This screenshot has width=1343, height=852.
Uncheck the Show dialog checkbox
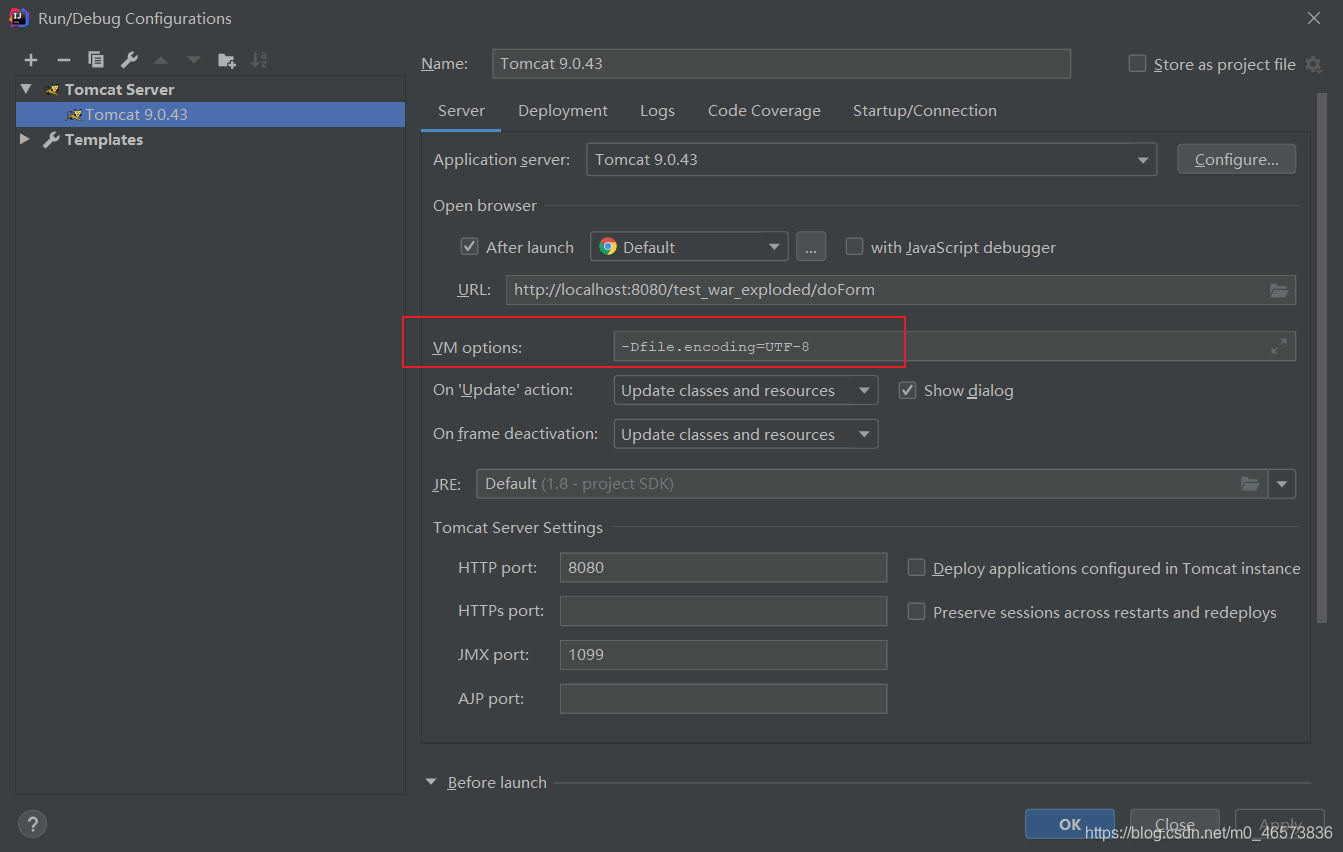point(907,390)
